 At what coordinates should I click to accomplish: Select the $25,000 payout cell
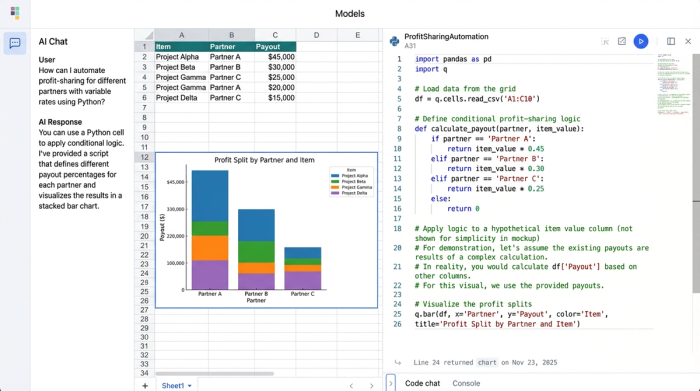pos(275,77)
